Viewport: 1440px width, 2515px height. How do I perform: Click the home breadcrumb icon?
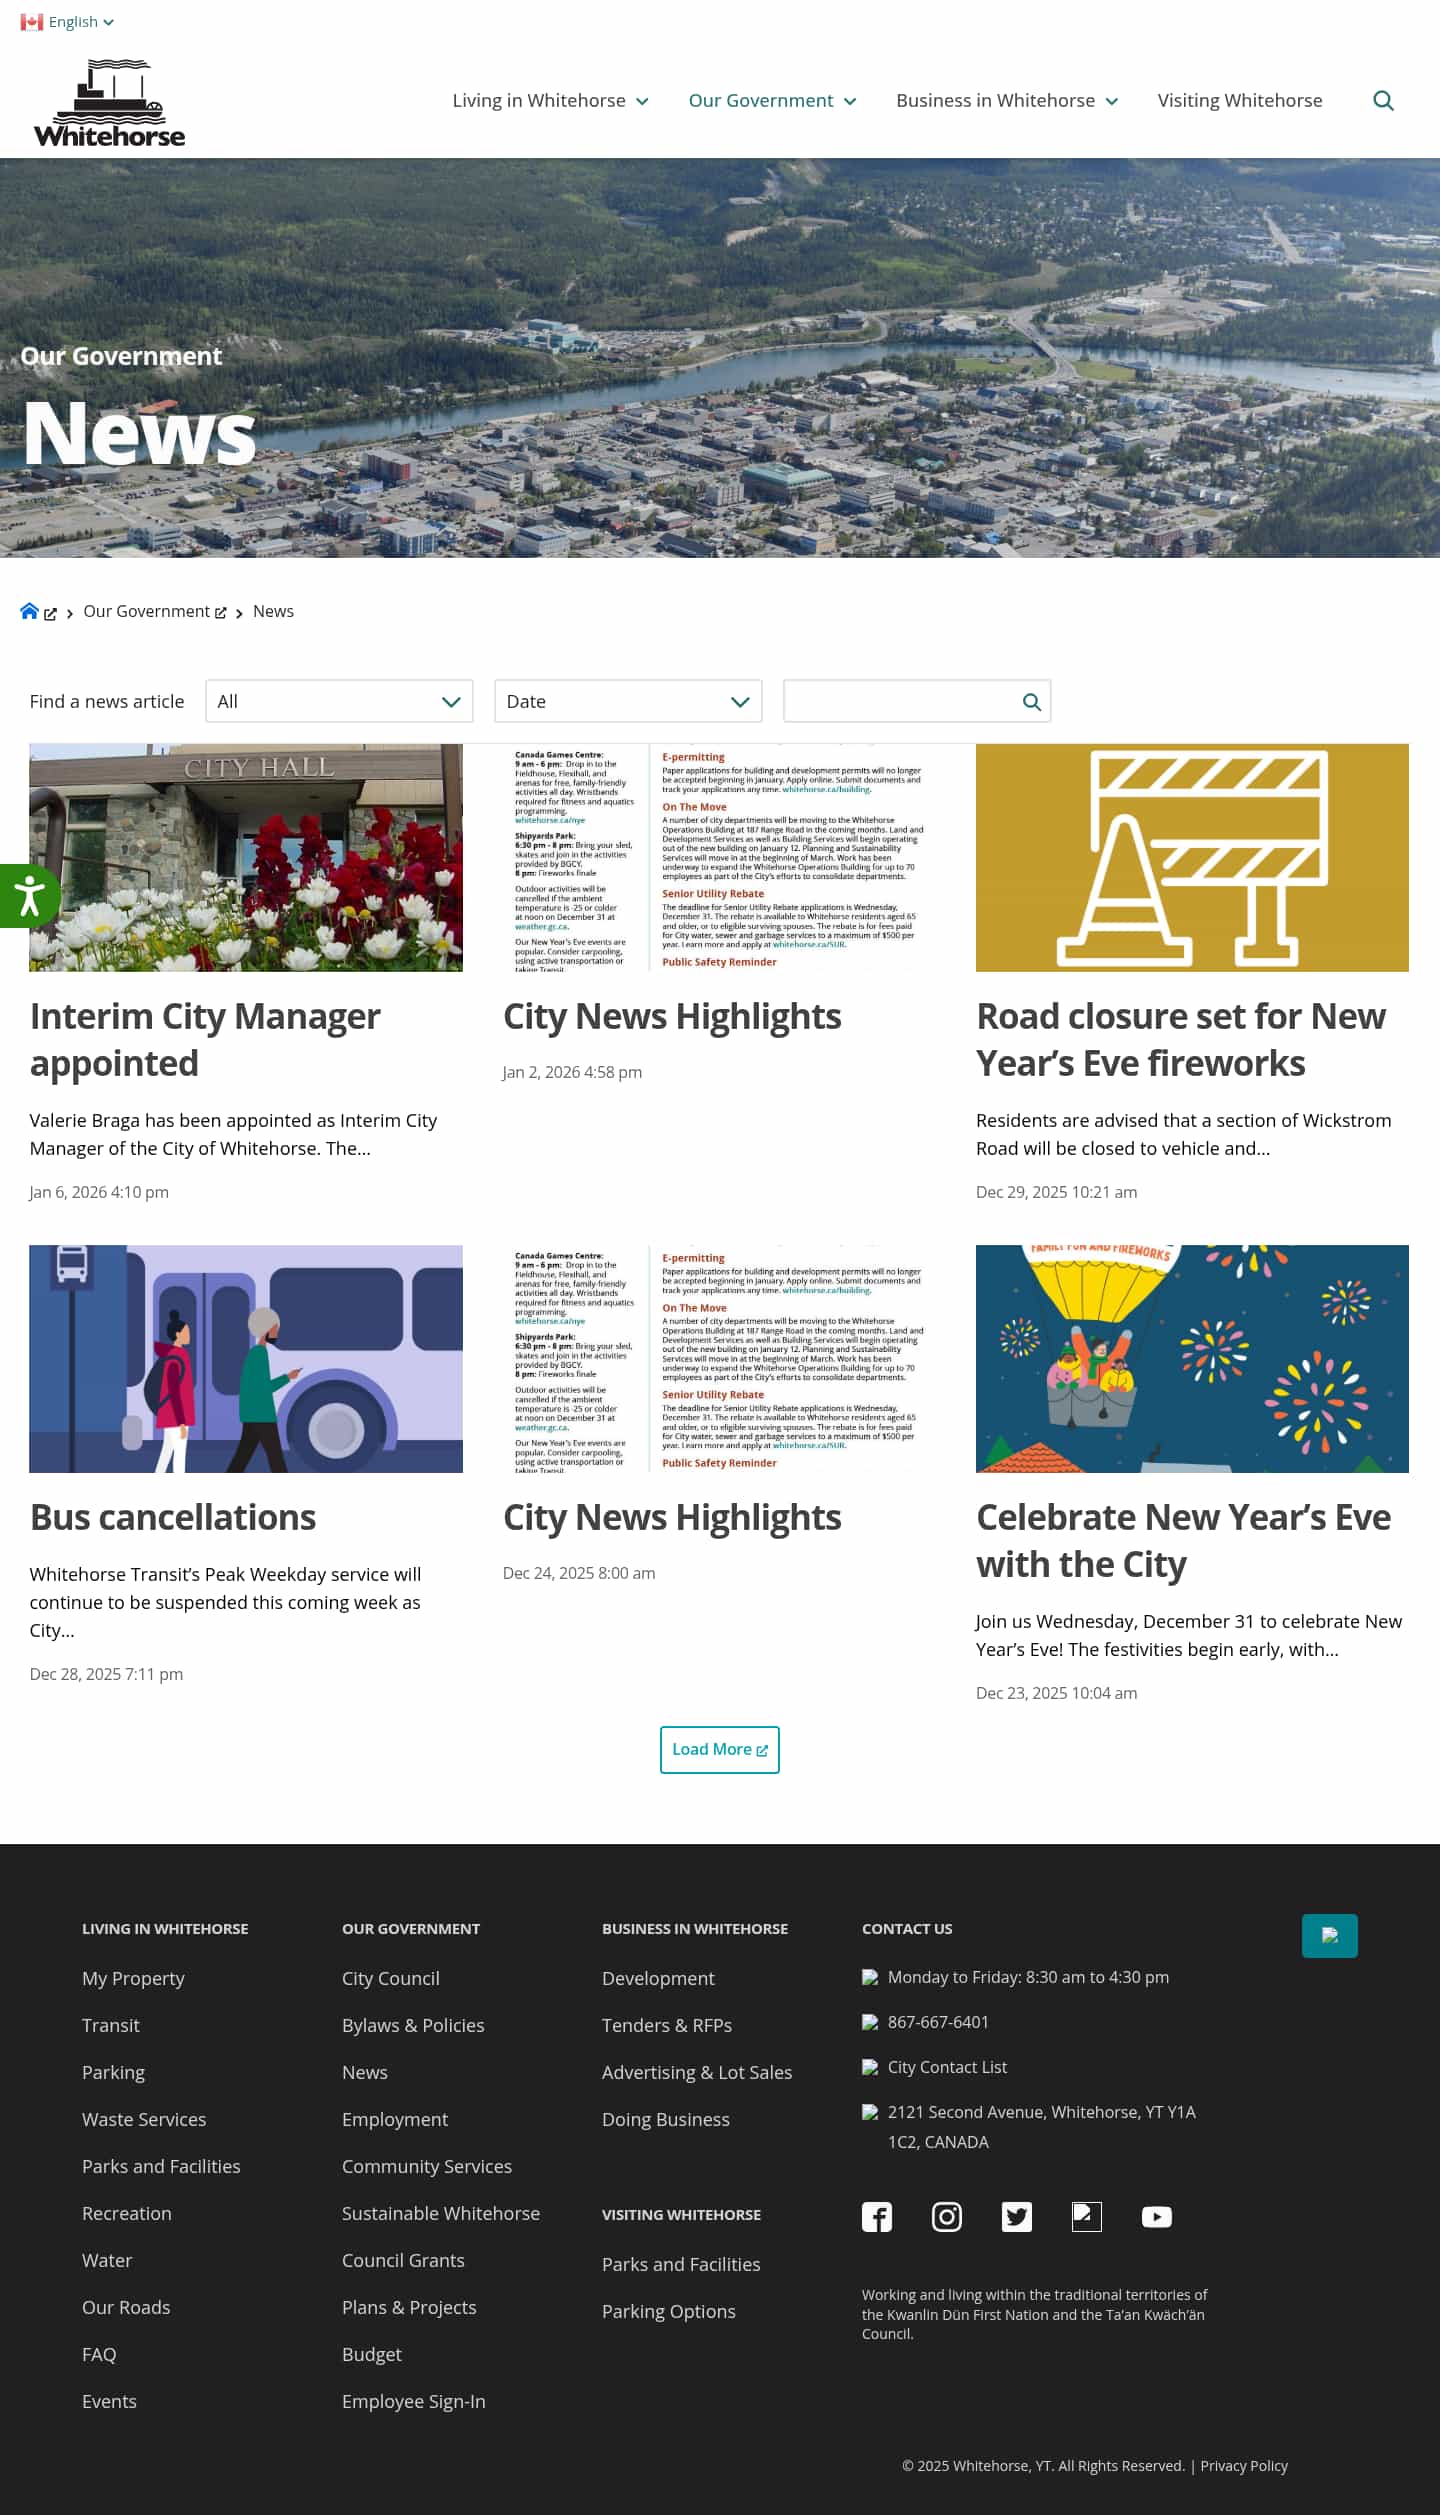click(x=29, y=612)
